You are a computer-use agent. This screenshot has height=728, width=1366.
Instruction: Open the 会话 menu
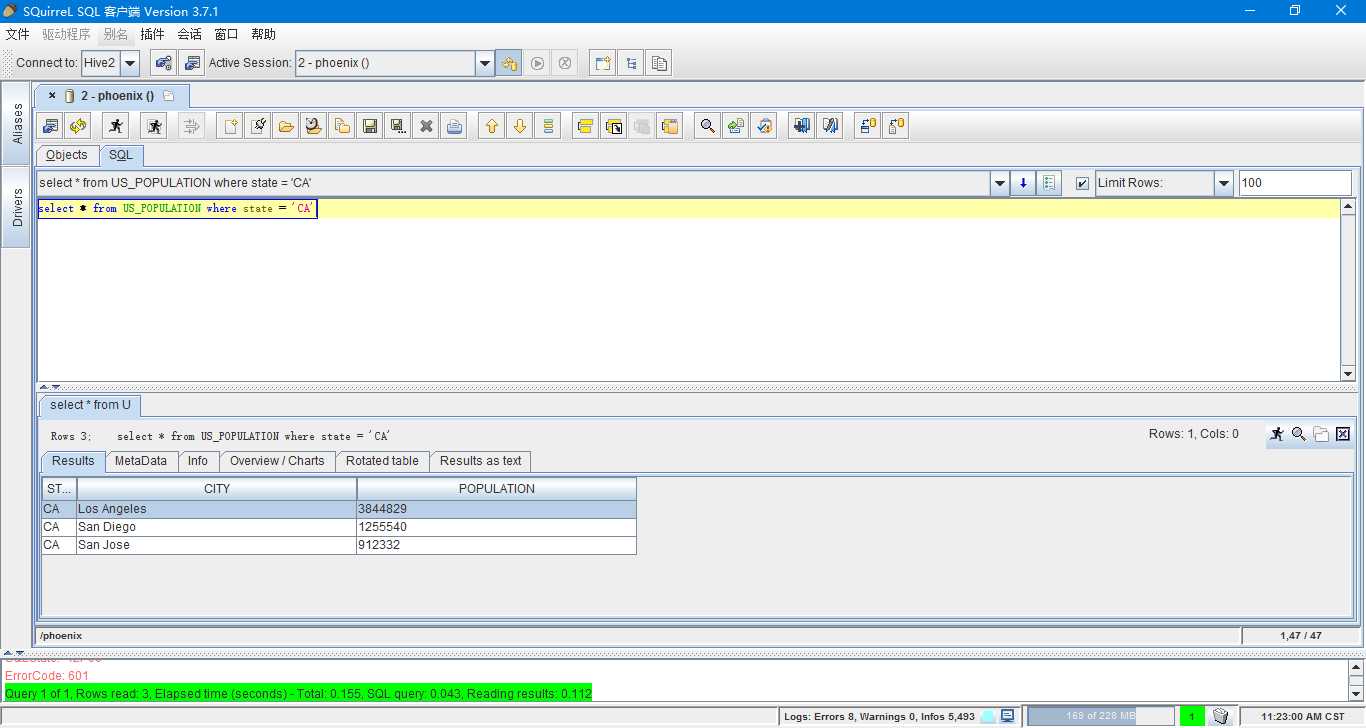pos(189,34)
